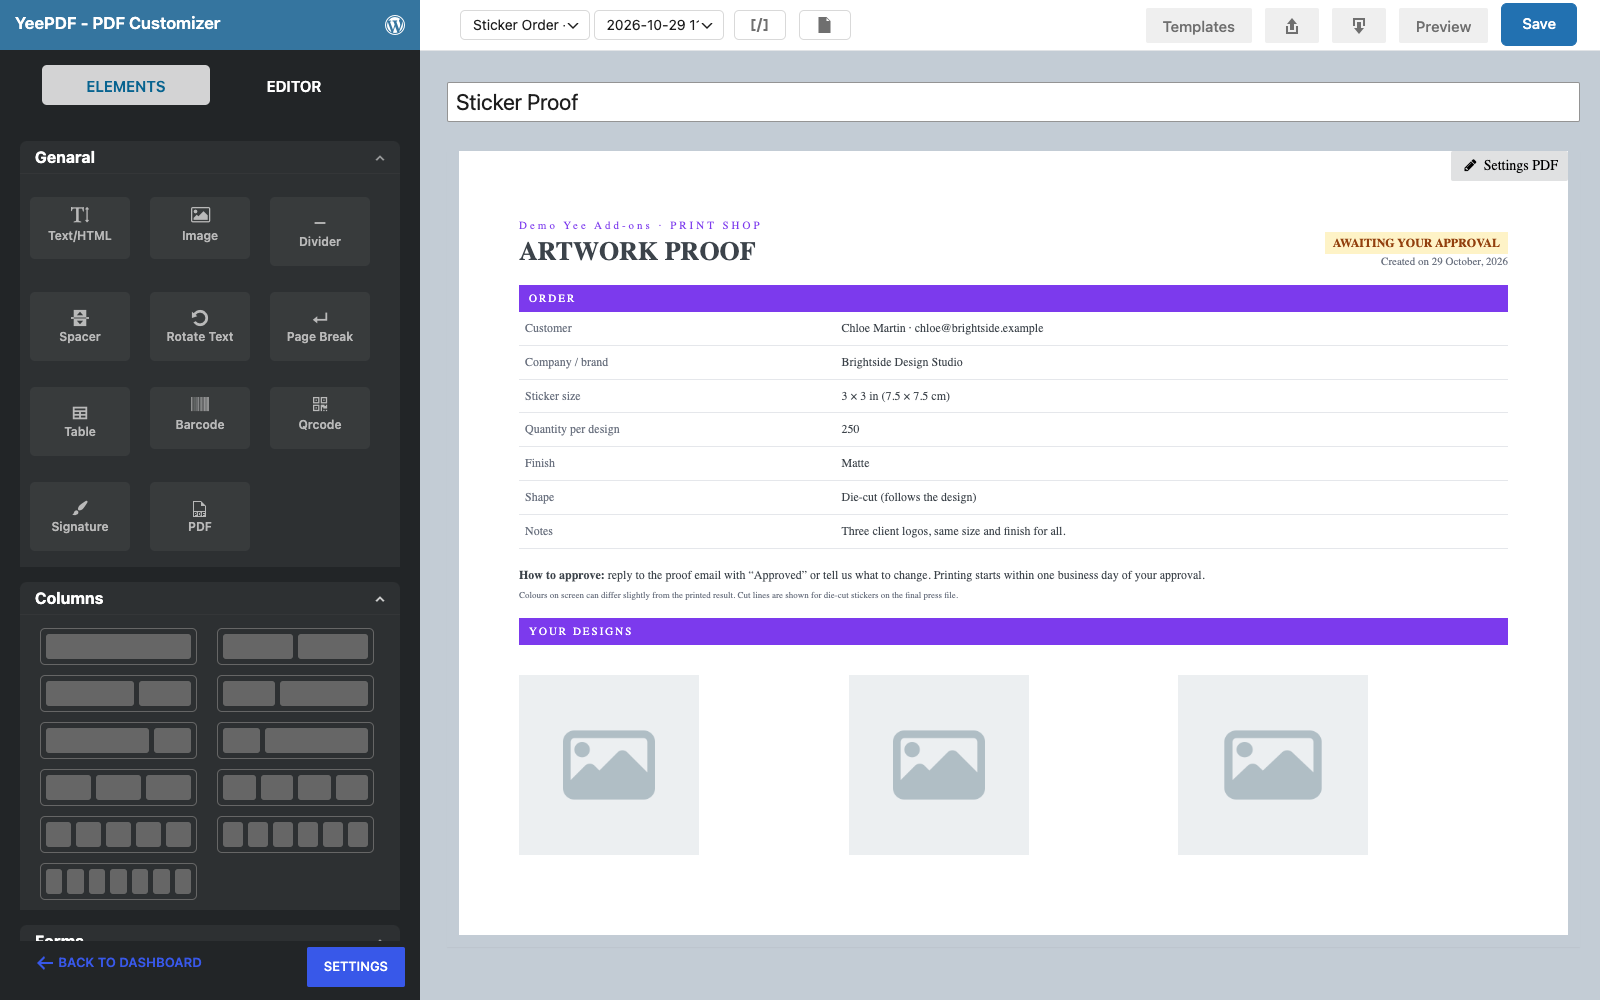Viewport: 1600px width, 1000px height.
Task: Select the five columns layout
Action: tap(119, 834)
